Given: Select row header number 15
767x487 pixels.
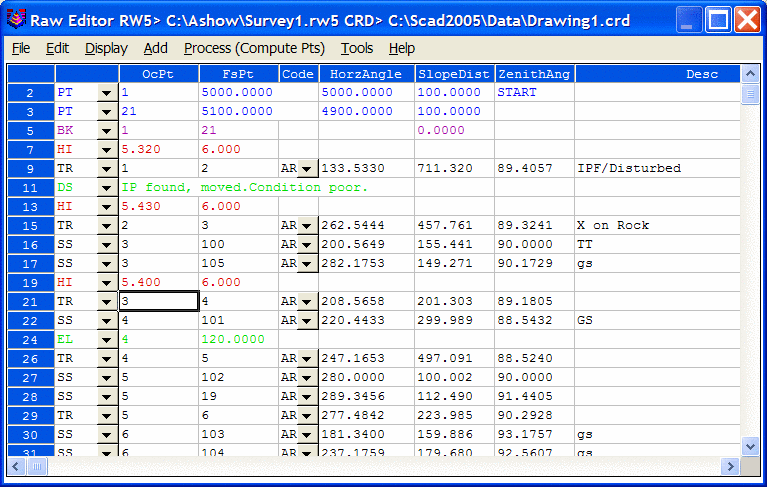Looking at the screenshot, I should tap(30, 226).
